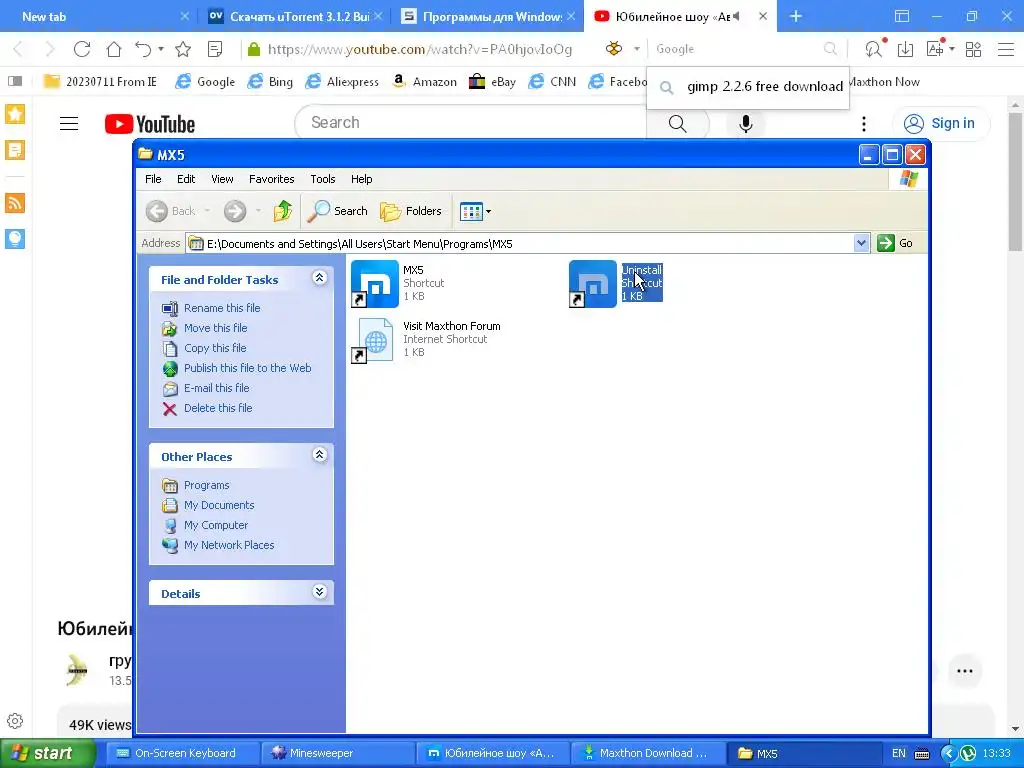Click the Favorites star in left sidebar
The height and width of the screenshot is (768, 1024).
pos(15,114)
